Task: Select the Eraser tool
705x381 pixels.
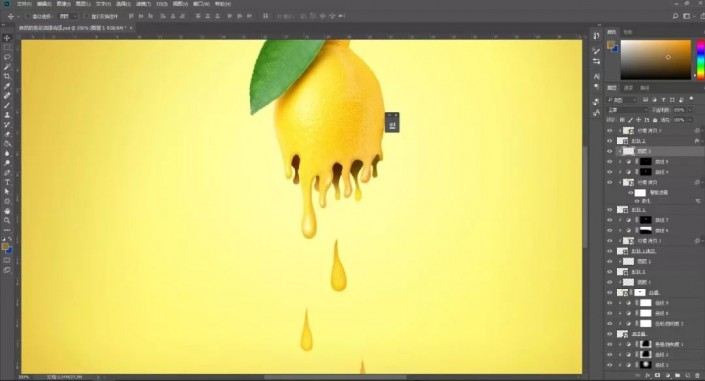Action: (7, 134)
